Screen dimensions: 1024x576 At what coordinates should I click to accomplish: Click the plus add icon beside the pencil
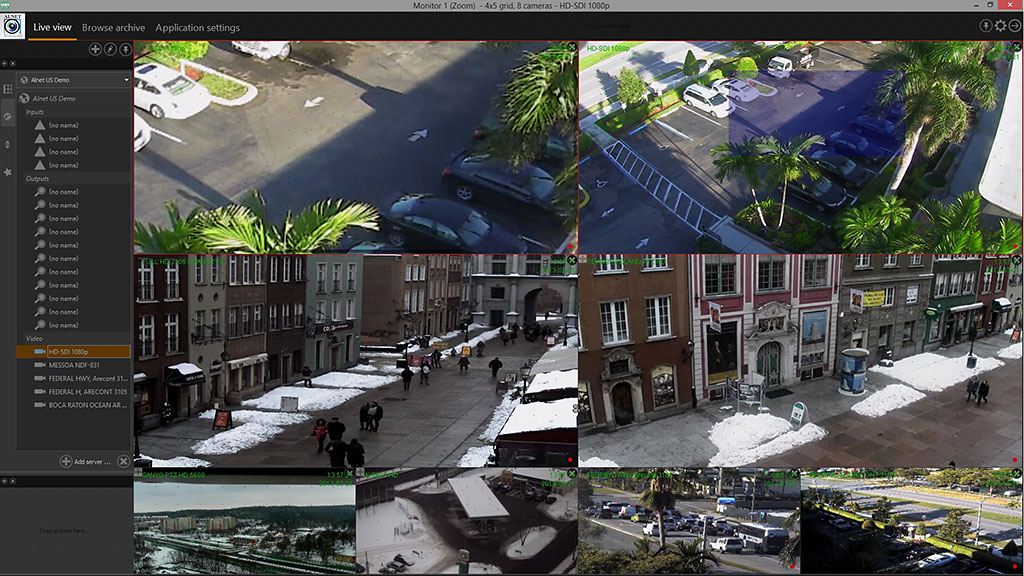(95, 49)
